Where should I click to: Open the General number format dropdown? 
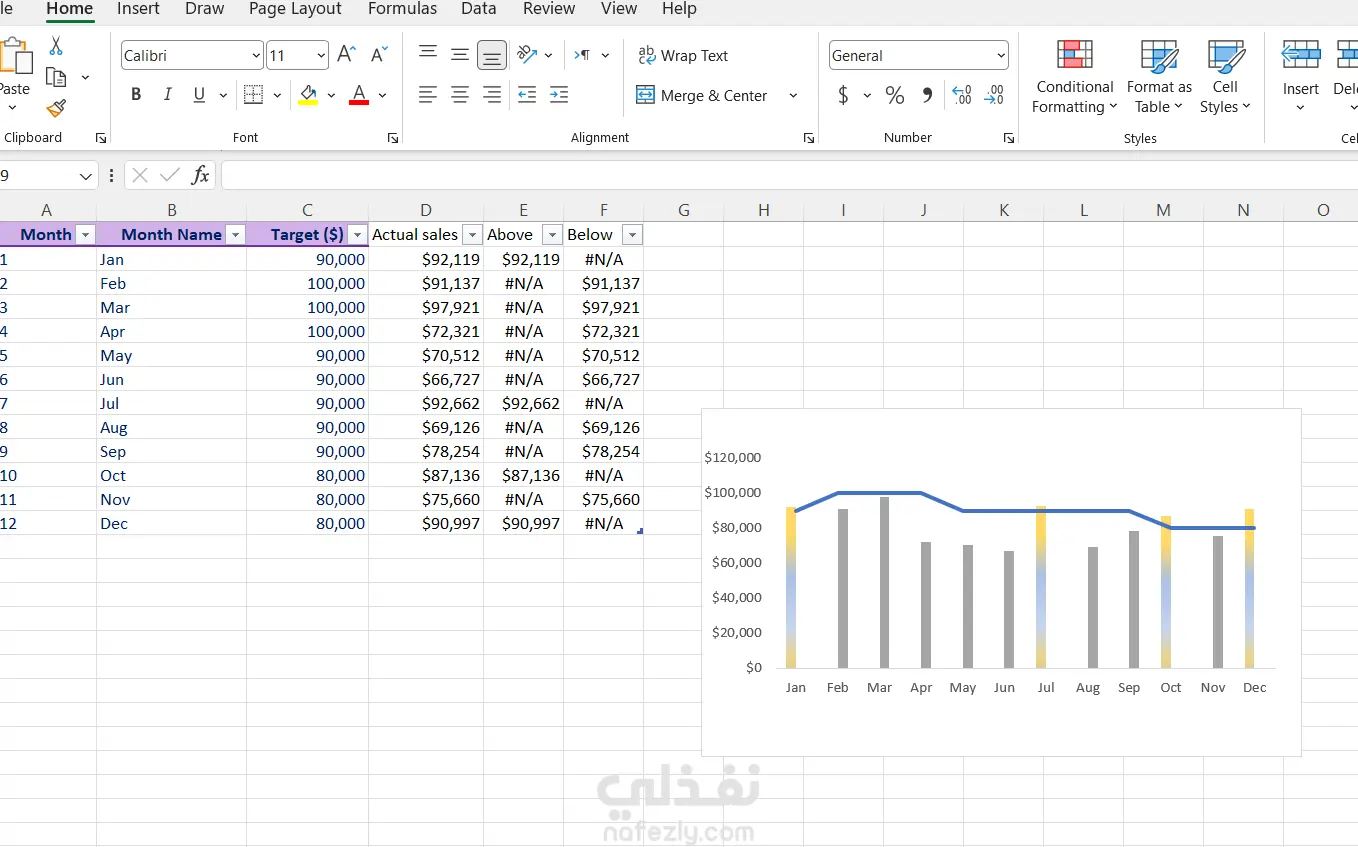coord(1001,56)
